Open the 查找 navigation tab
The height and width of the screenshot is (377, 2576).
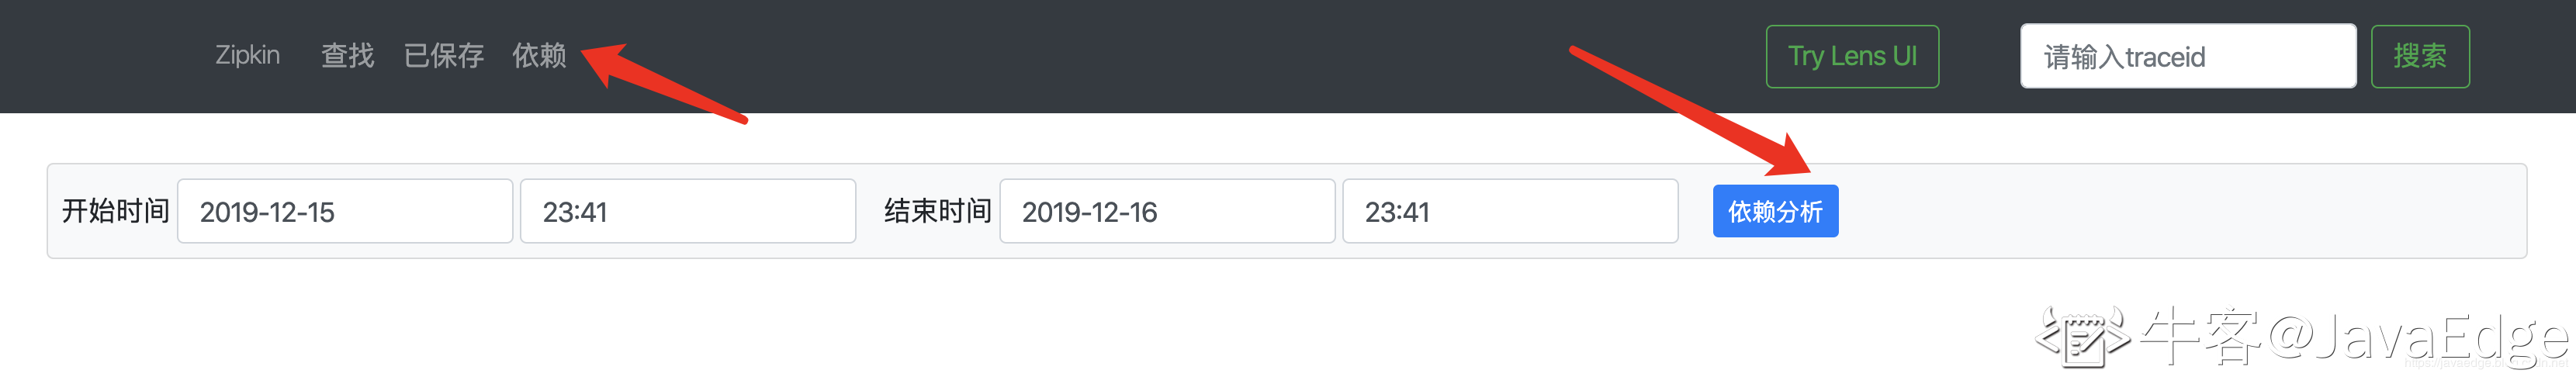tap(347, 55)
